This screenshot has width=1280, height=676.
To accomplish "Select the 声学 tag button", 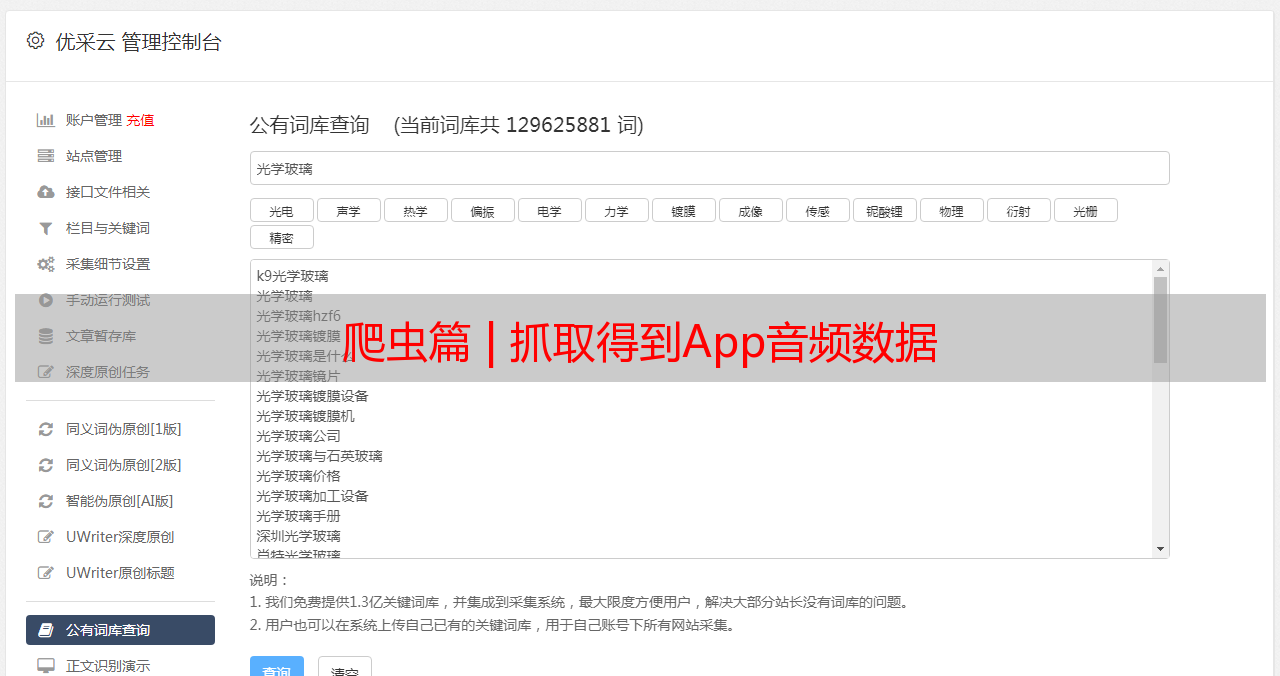I will [348, 210].
